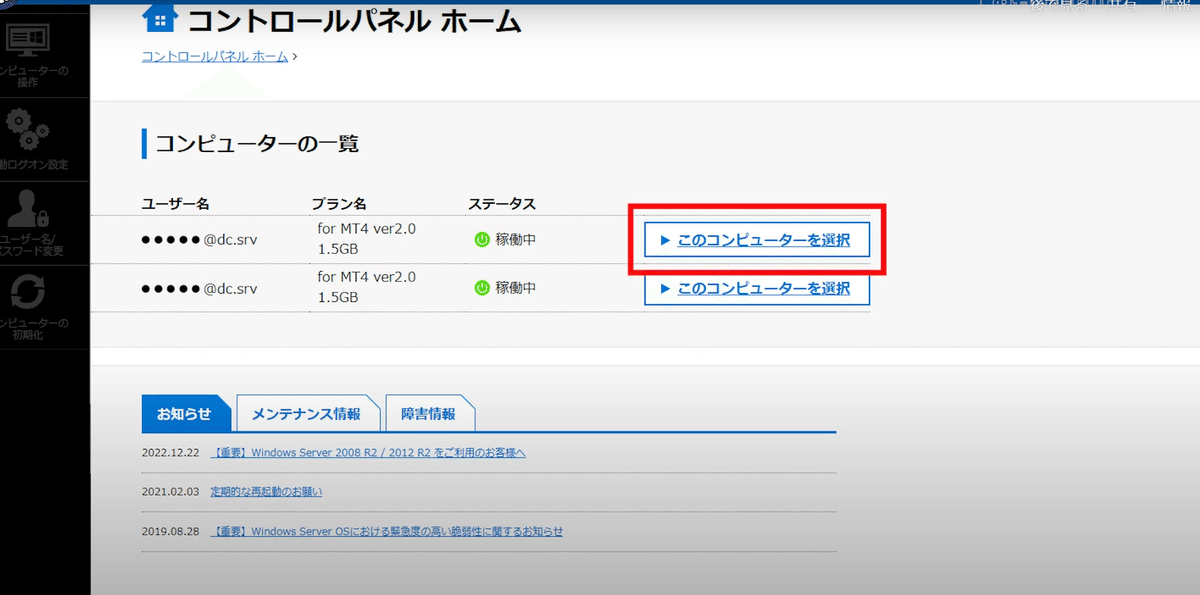The image size is (1200, 595).
Task: Click the green status icon in second row
Action: tap(482, 288)
